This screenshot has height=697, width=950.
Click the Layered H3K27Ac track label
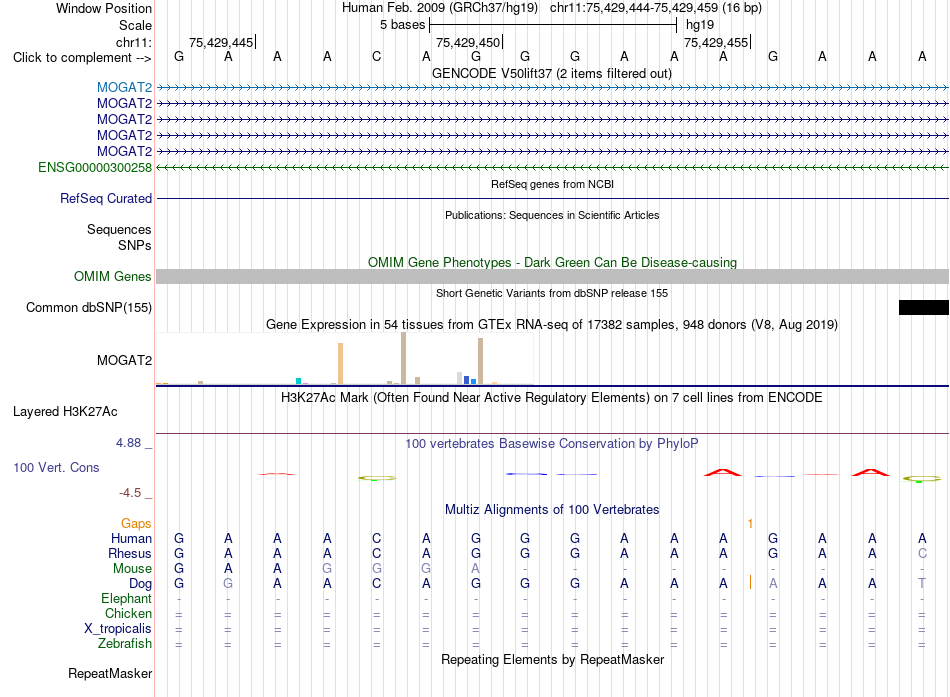[x=65, y=412]
